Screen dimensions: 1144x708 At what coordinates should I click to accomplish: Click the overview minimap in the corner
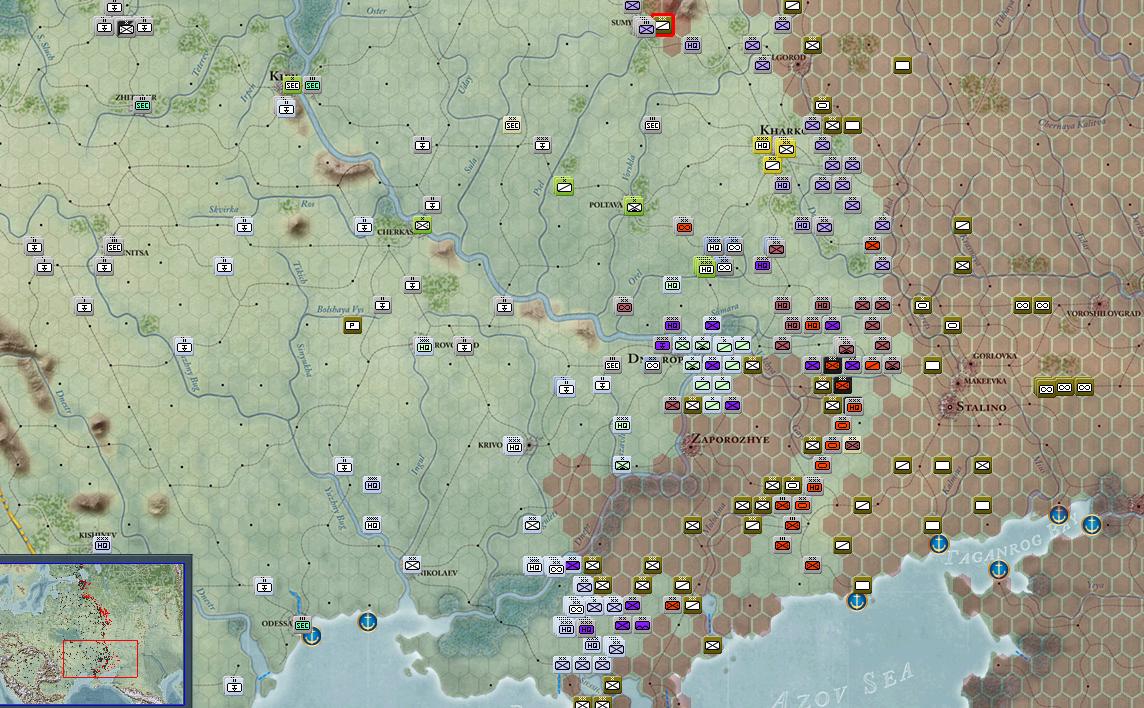pyautogui.click(x=93, y=633)
